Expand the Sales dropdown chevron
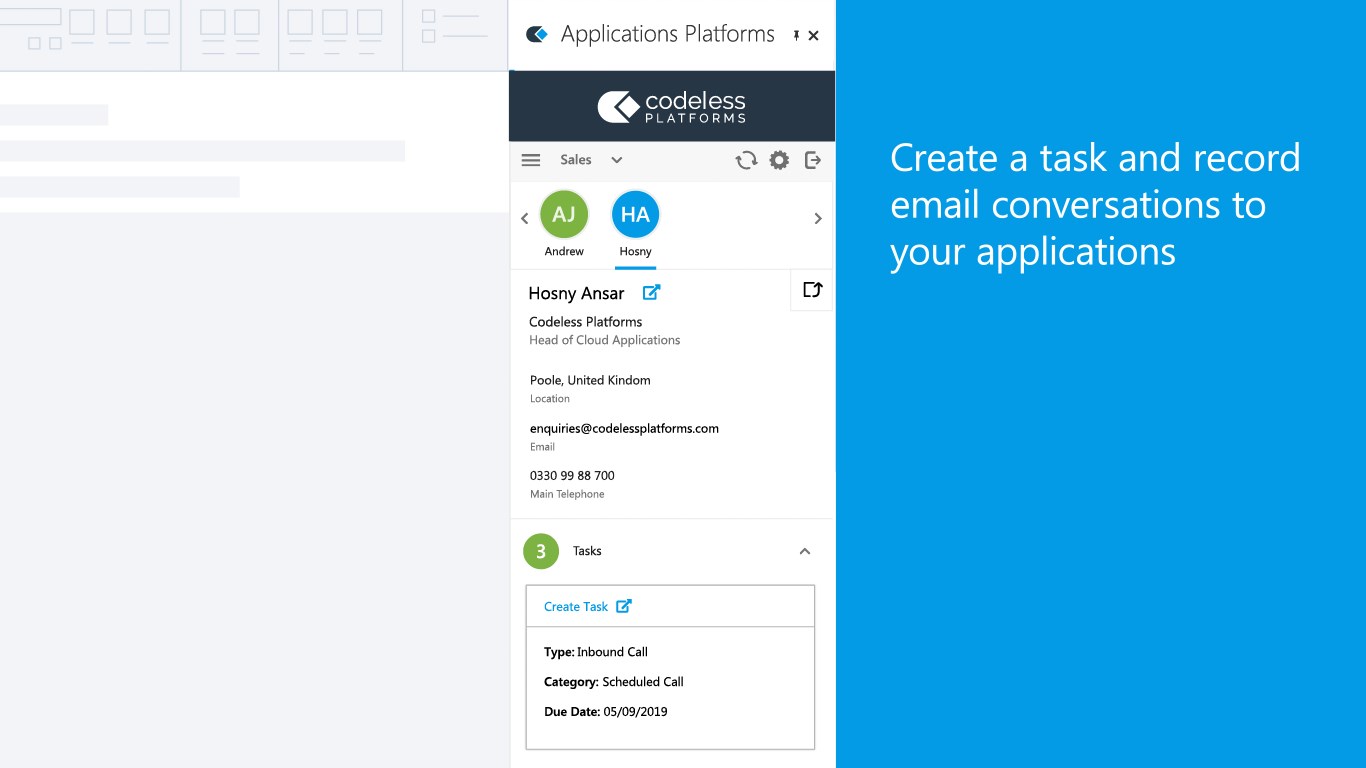This screenshot has height=768, width=1366. pos(617,160)
